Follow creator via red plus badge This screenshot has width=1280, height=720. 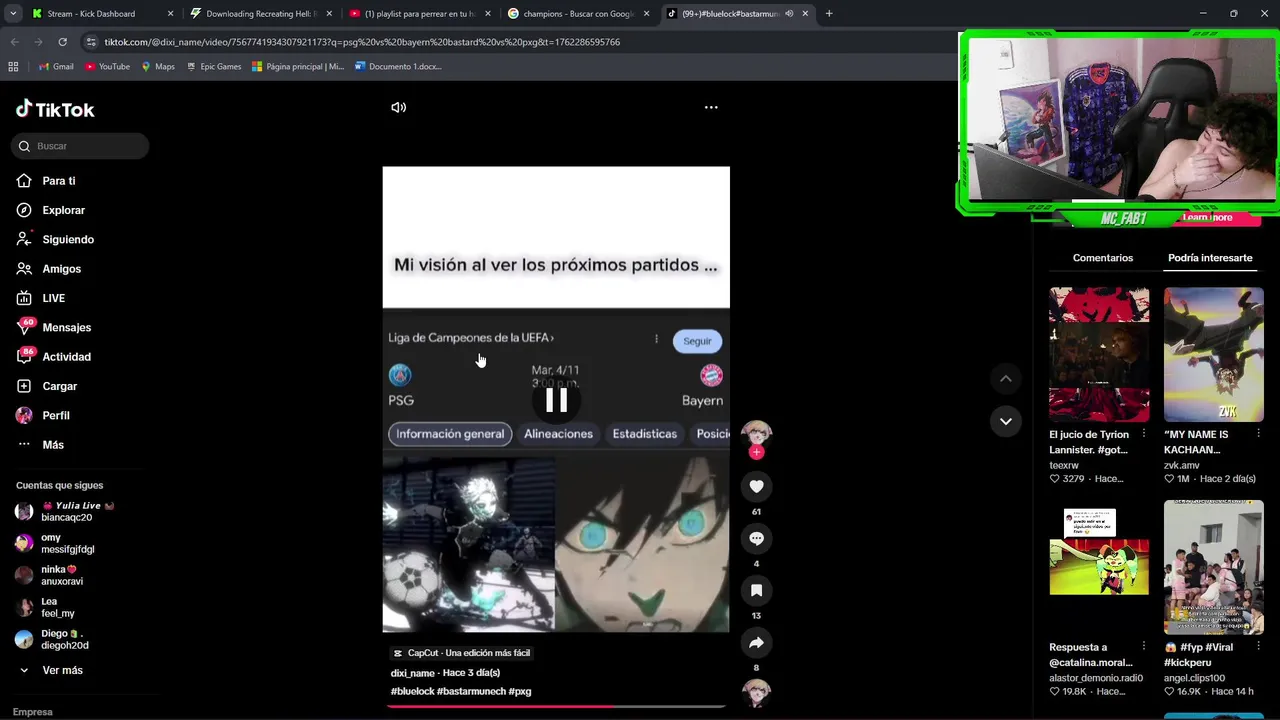point(756,452)
